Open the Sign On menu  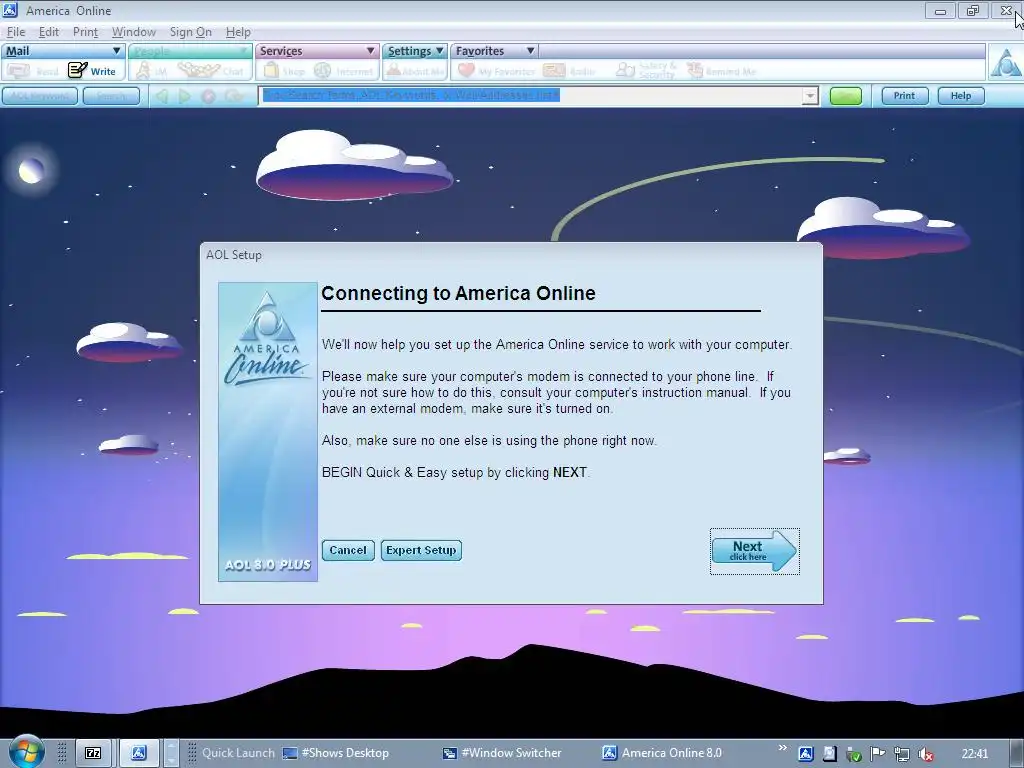click(x=191, y=31)
